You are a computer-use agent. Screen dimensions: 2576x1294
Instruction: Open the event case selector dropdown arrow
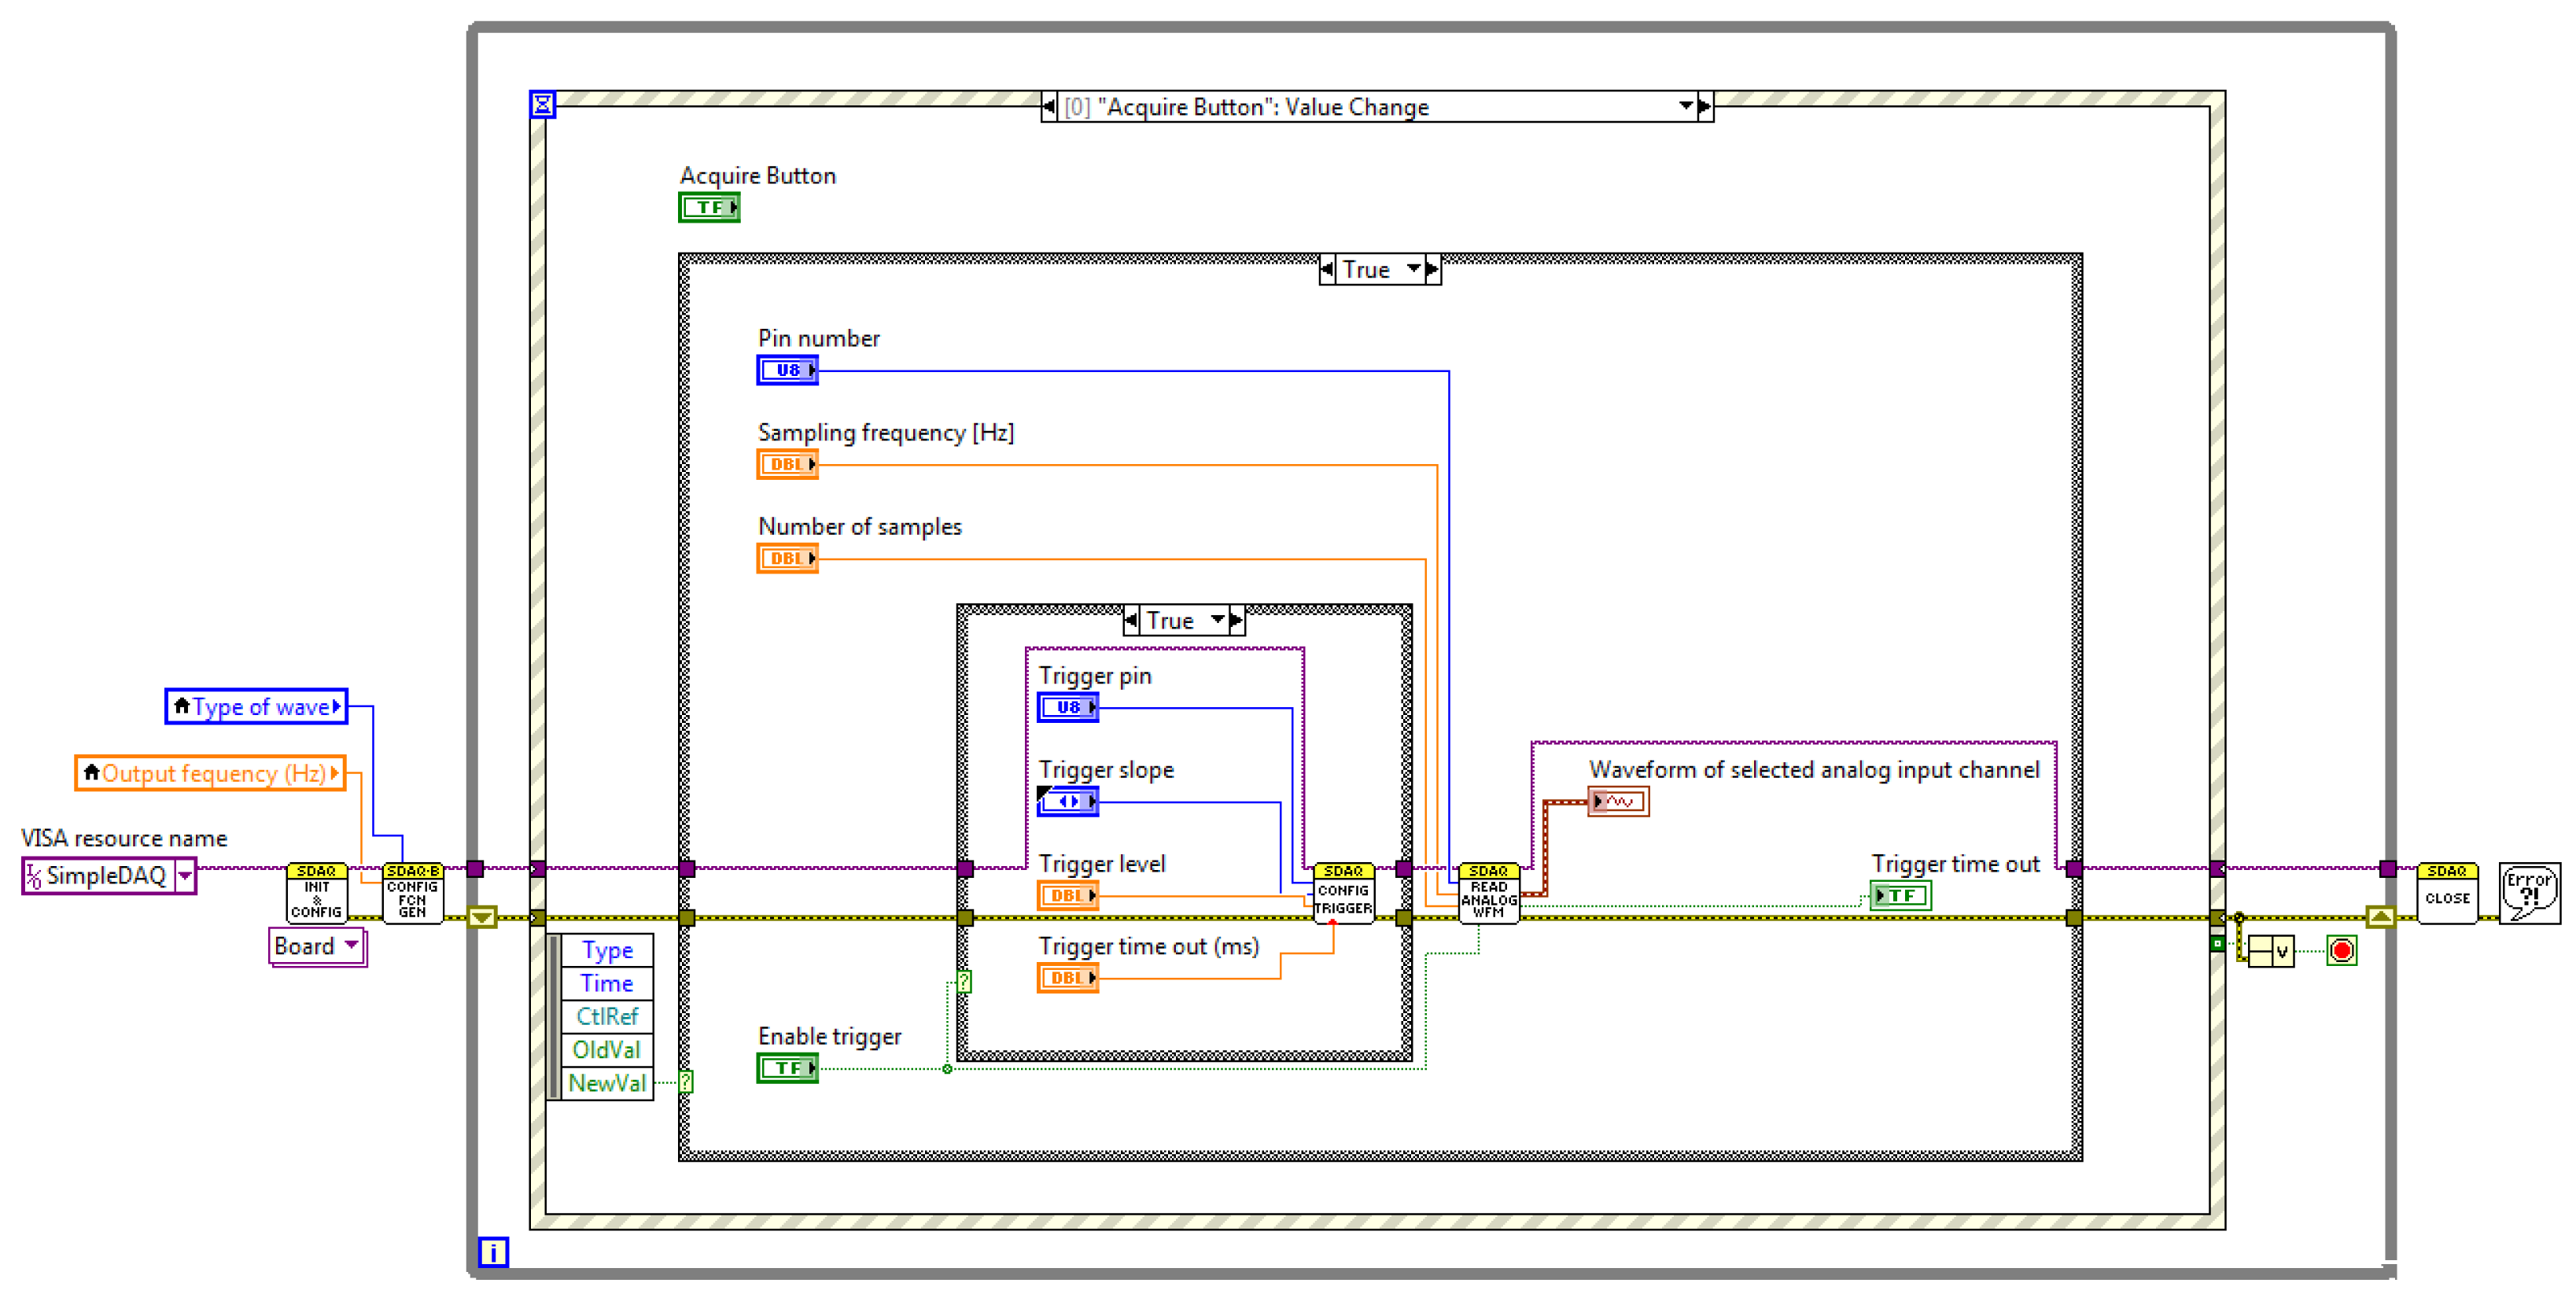1685,106
